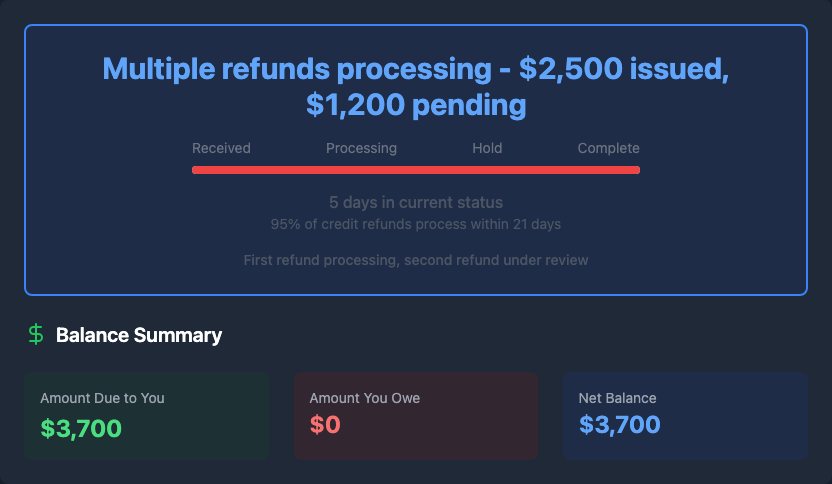Click the $1,200 pending text in headline
The height and width of the screenshot is (484, 832).
pos(415,104)
